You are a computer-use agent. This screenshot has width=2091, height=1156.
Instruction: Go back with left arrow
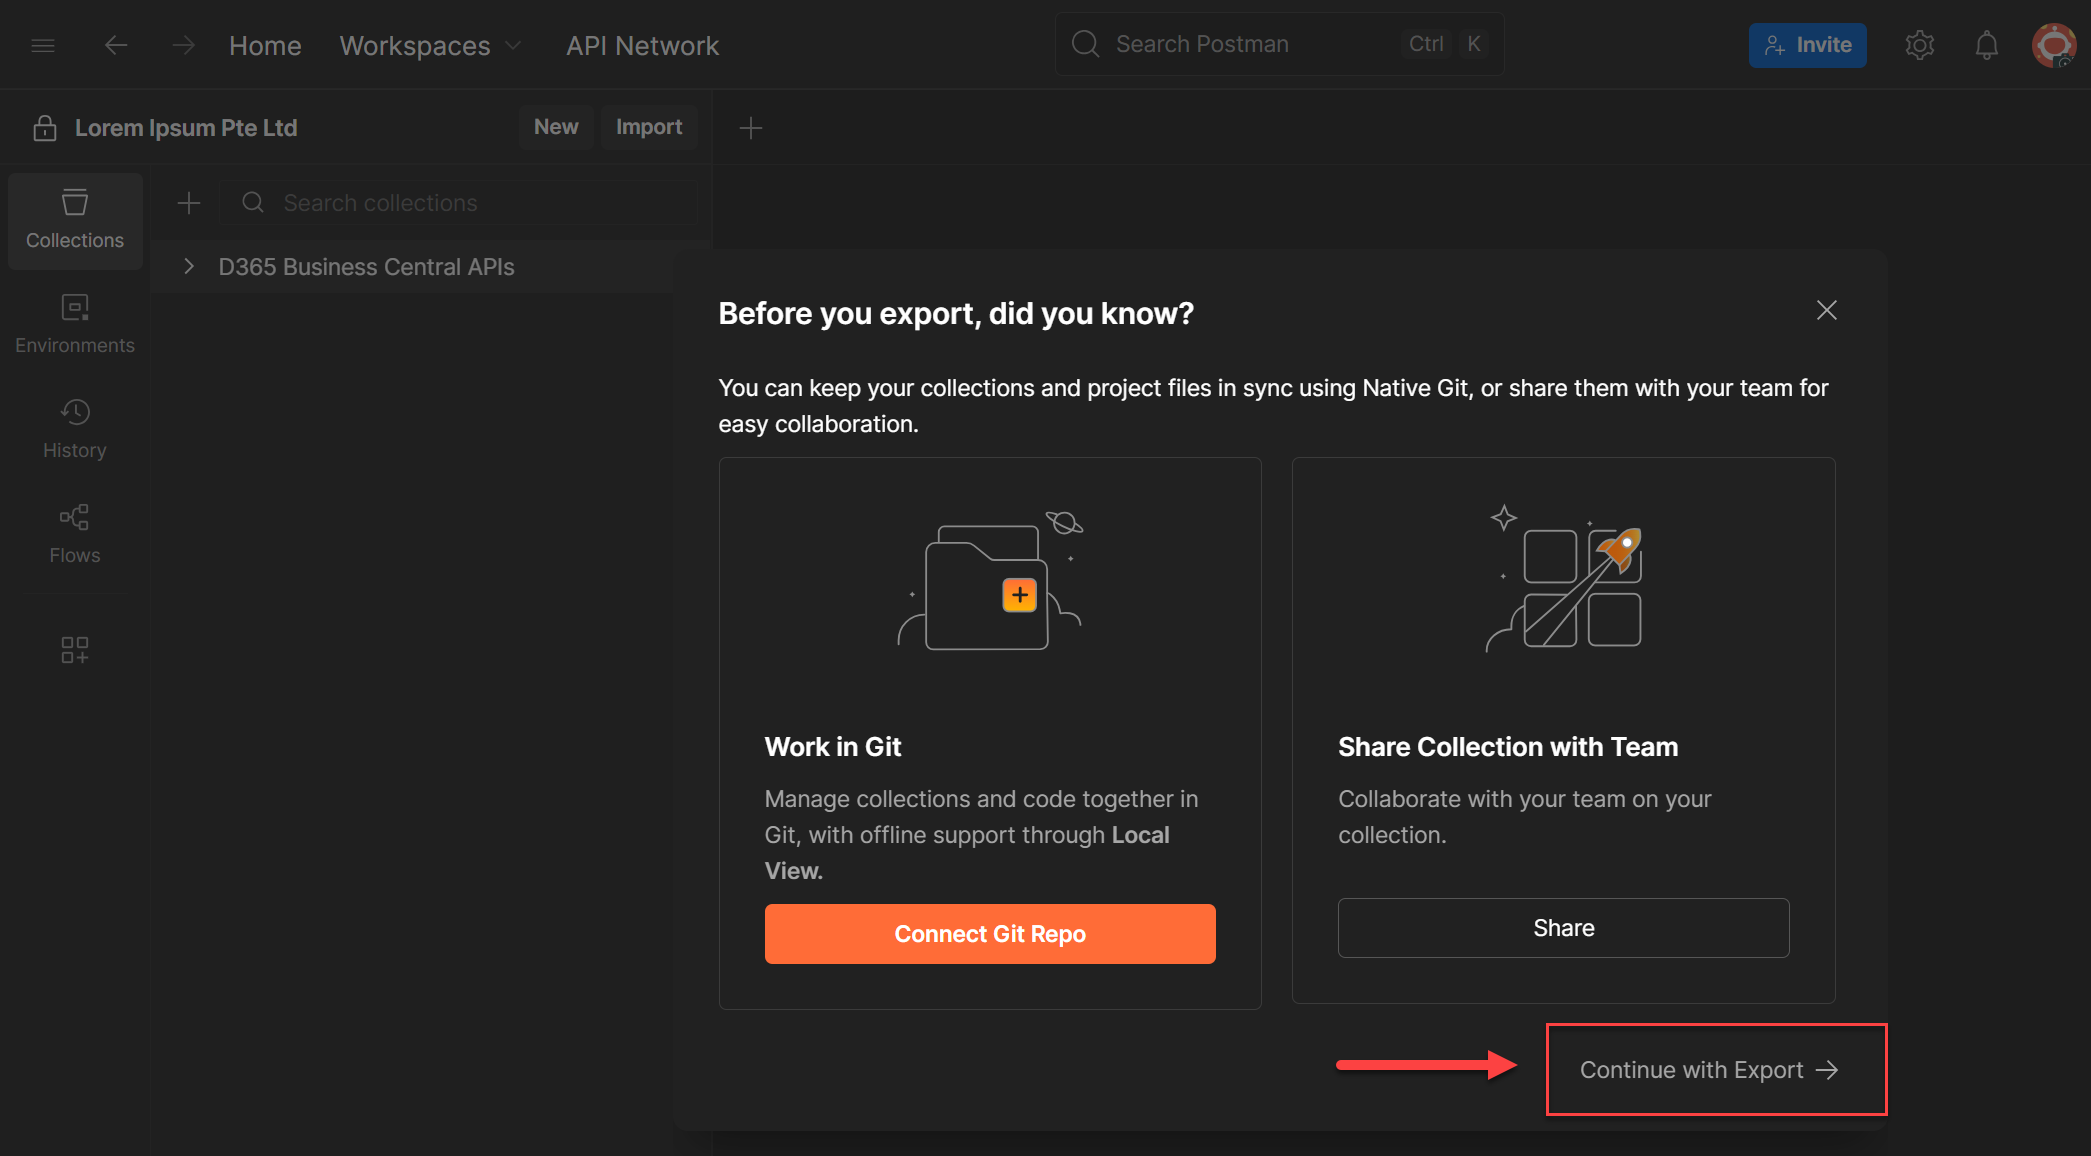116,45
